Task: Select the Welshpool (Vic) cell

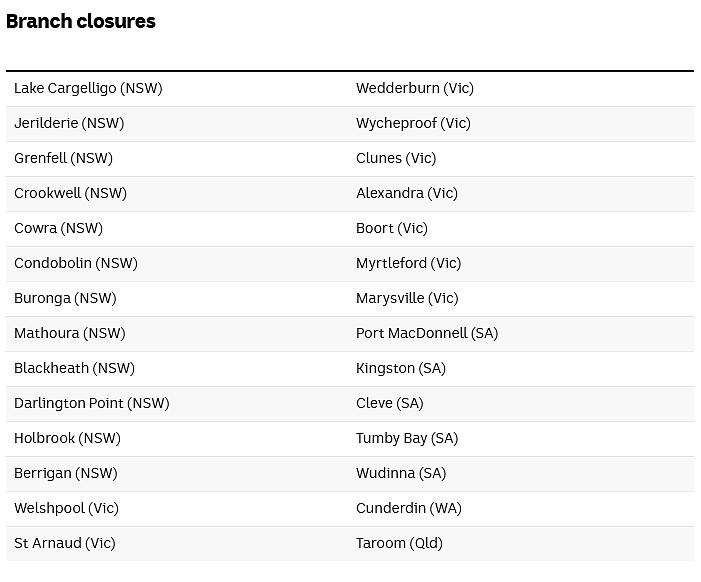Action: [66, 508]
